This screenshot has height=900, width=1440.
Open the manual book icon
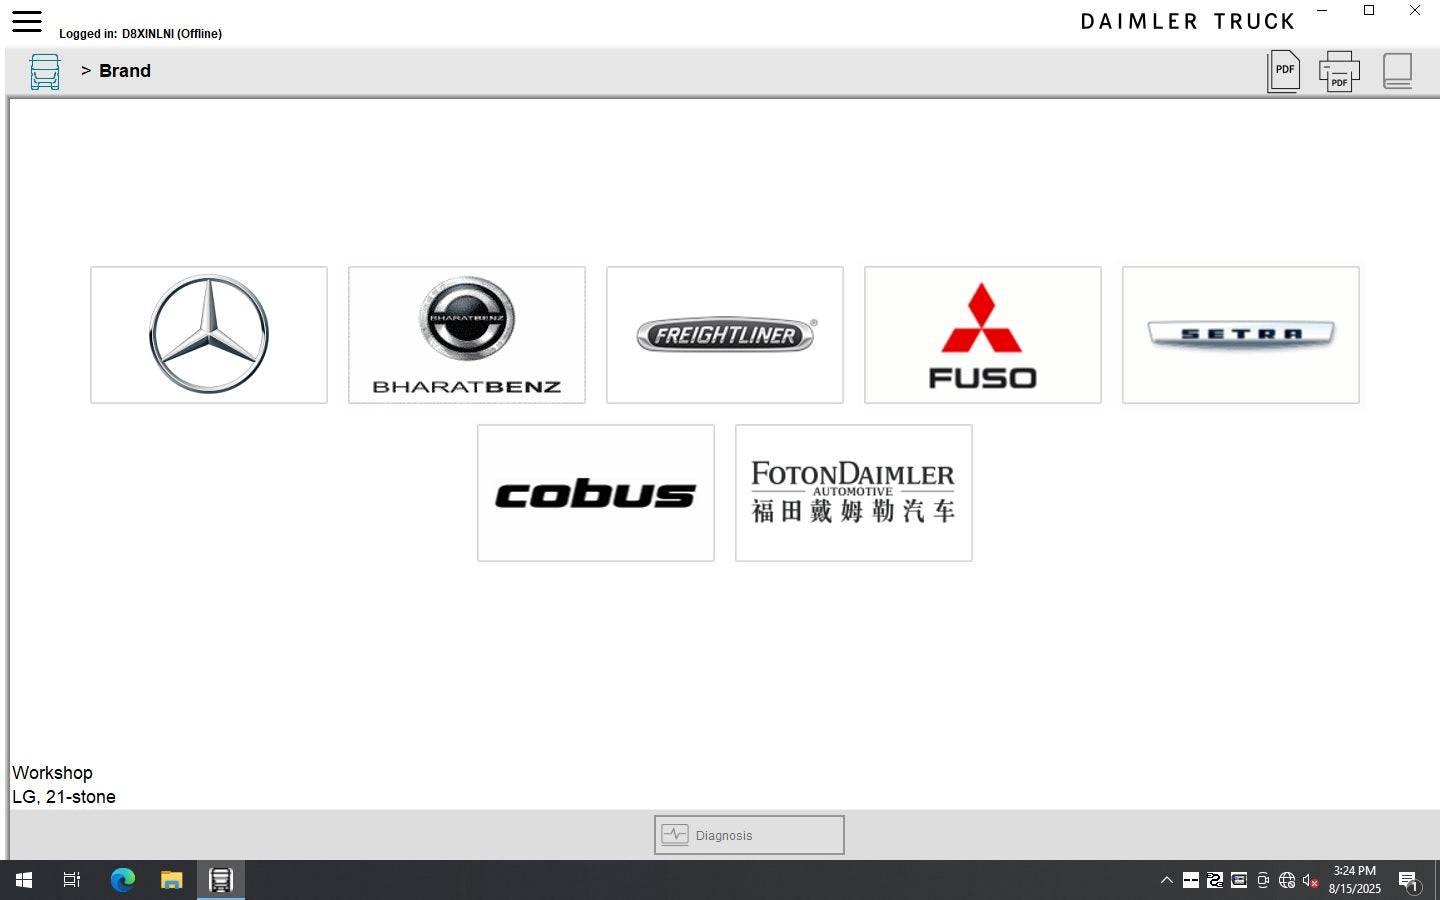click(1397, 71)
